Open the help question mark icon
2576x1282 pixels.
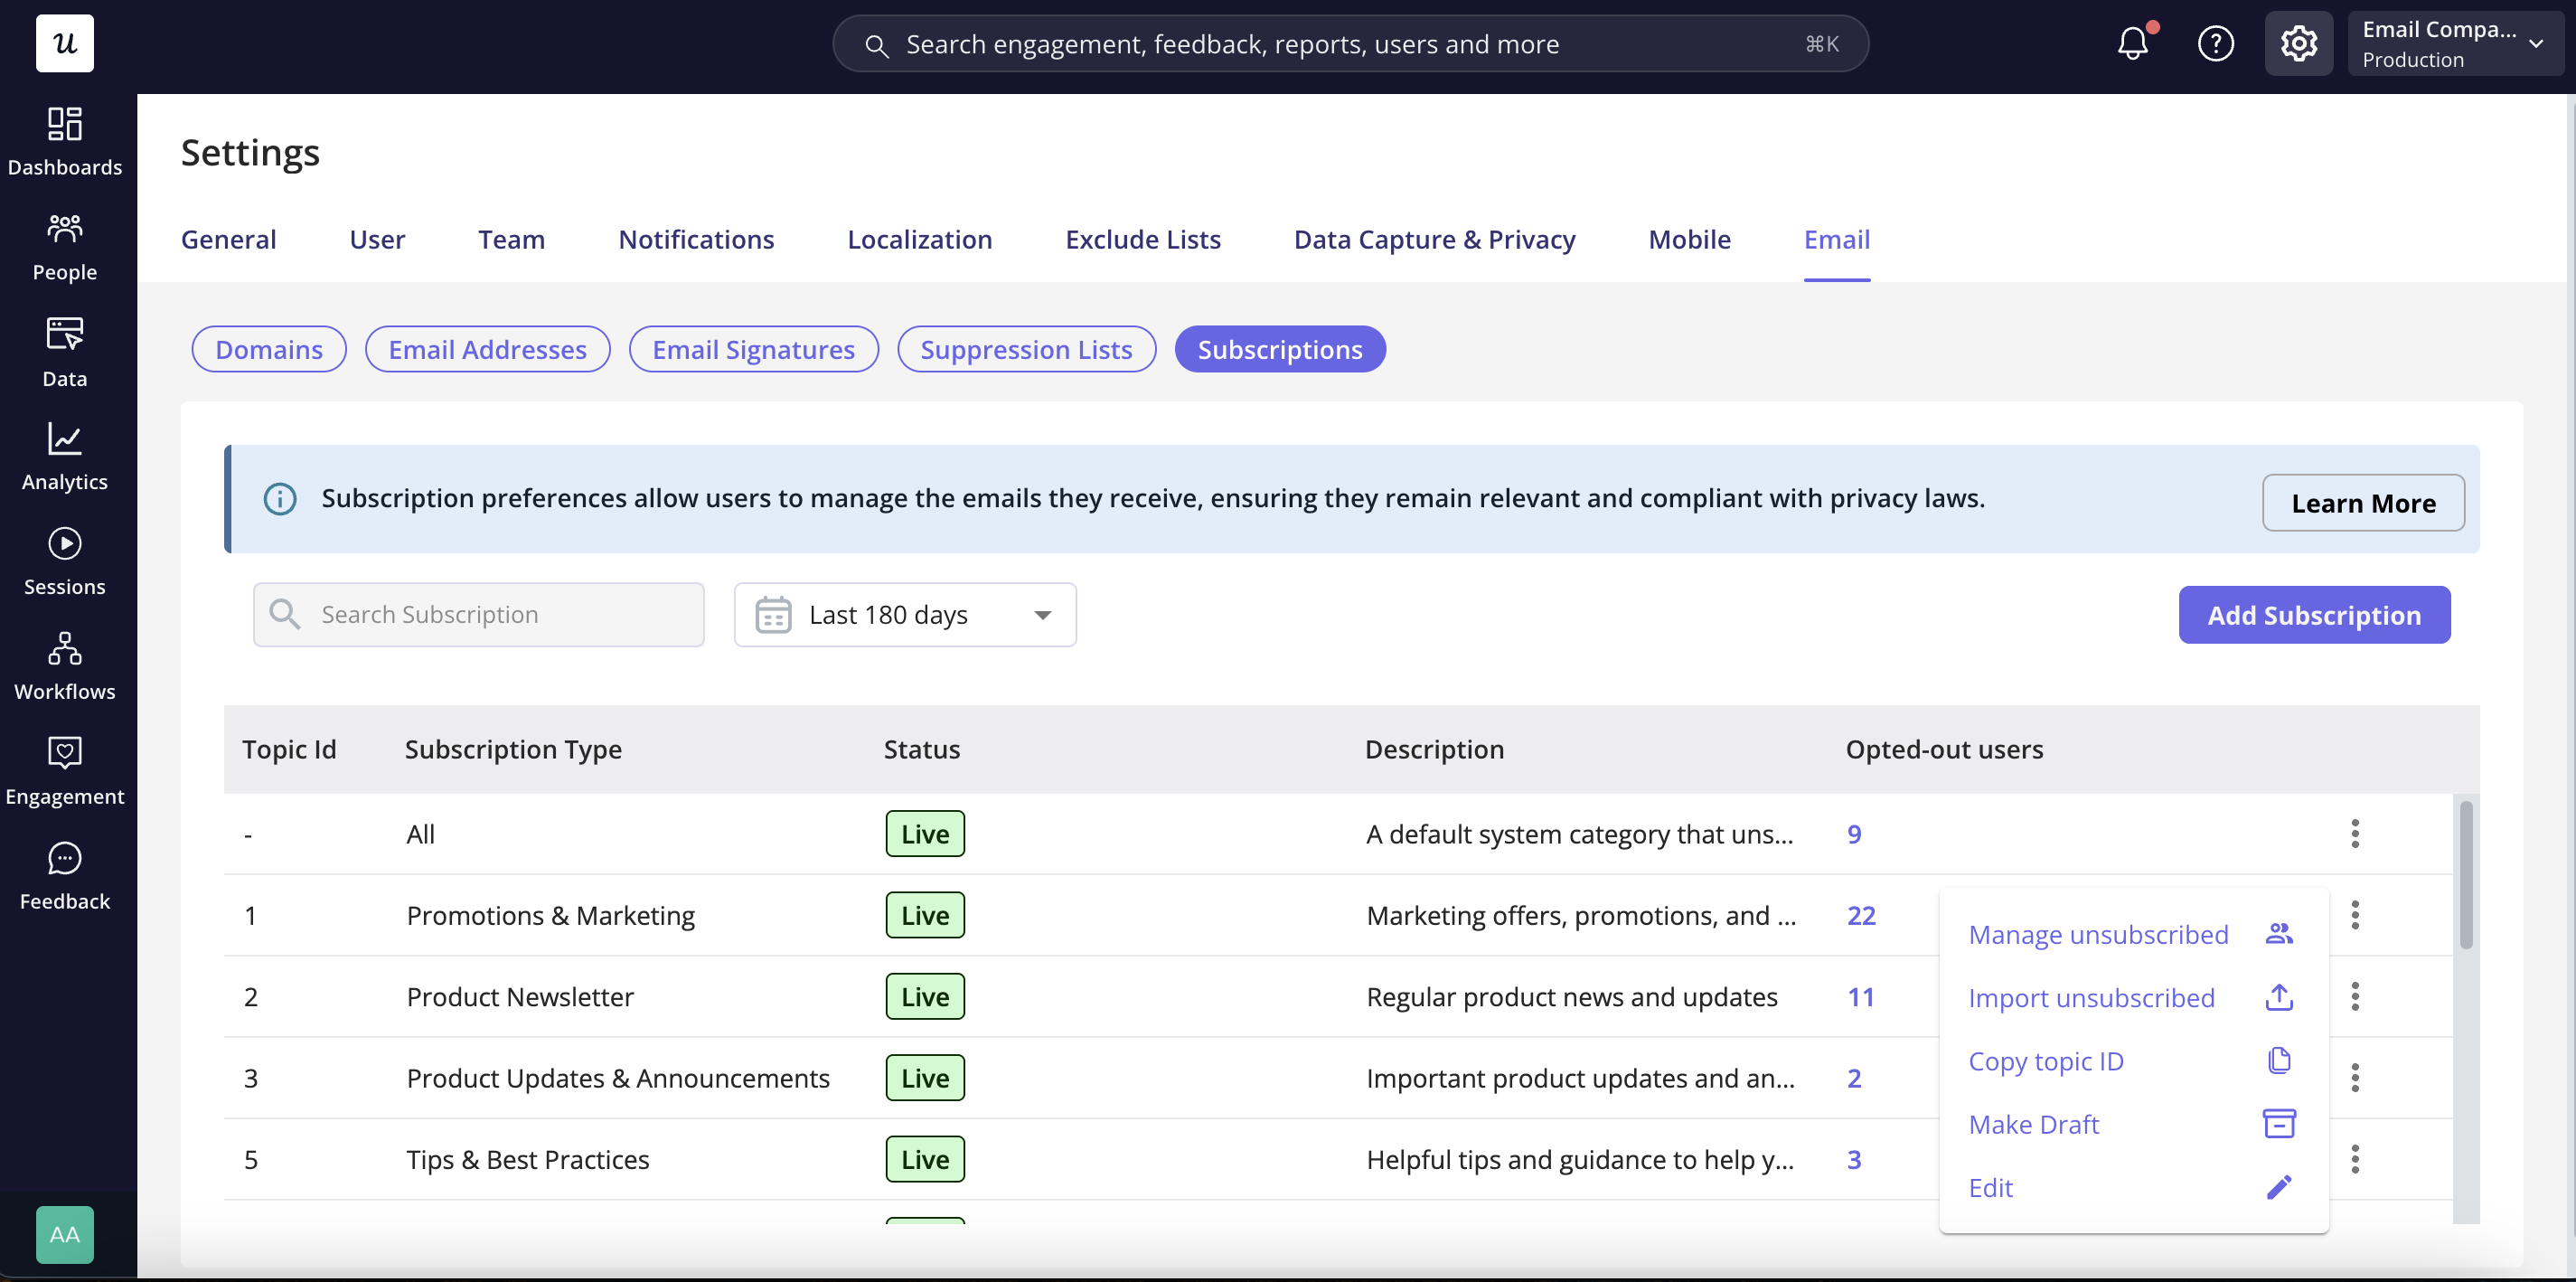click(x=2216, y=43)
